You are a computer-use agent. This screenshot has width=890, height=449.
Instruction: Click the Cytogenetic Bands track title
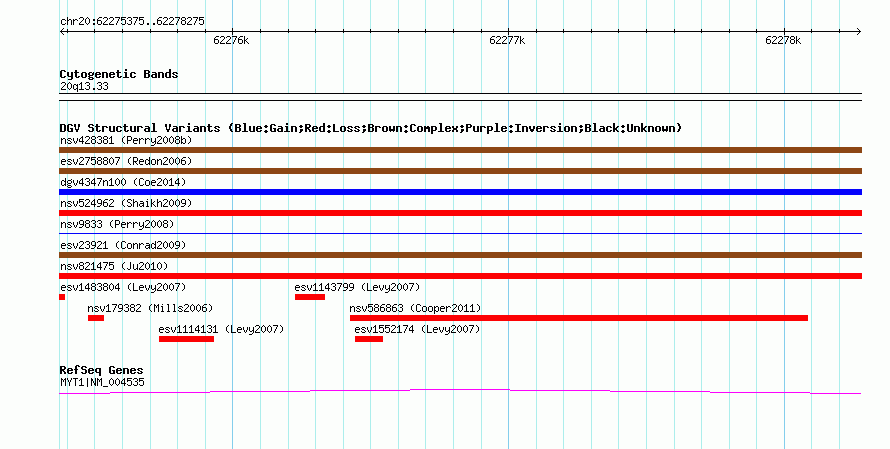(x=119, y=74)
